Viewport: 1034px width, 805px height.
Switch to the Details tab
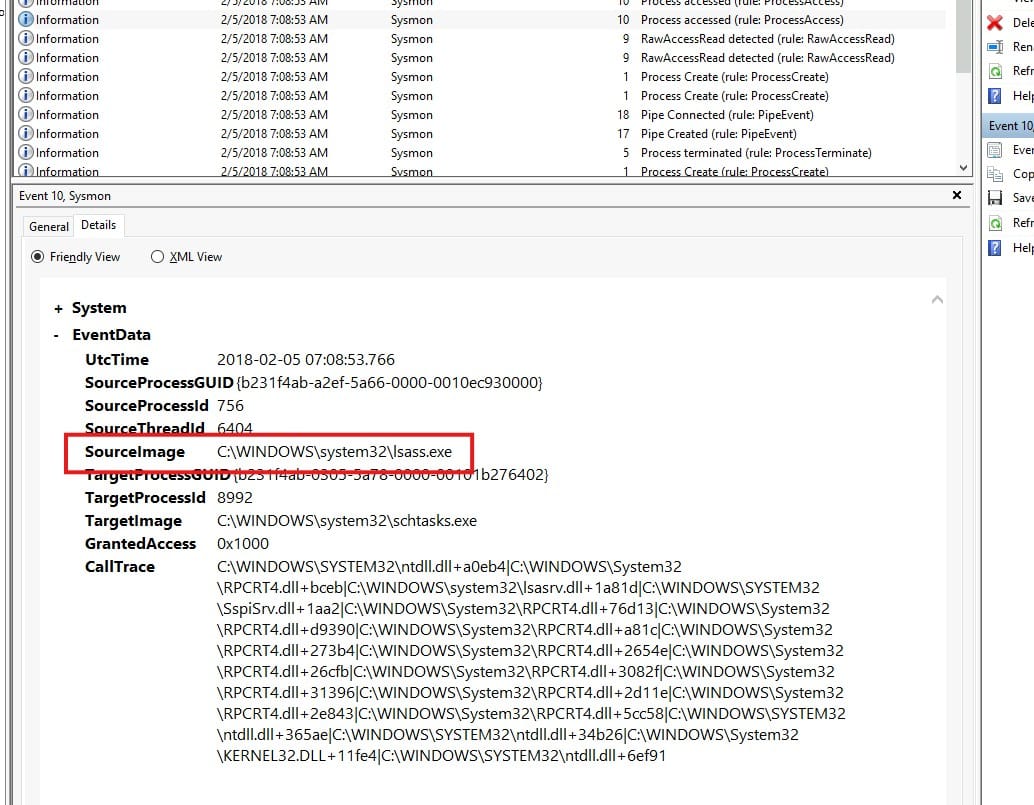tap(98, 225)
